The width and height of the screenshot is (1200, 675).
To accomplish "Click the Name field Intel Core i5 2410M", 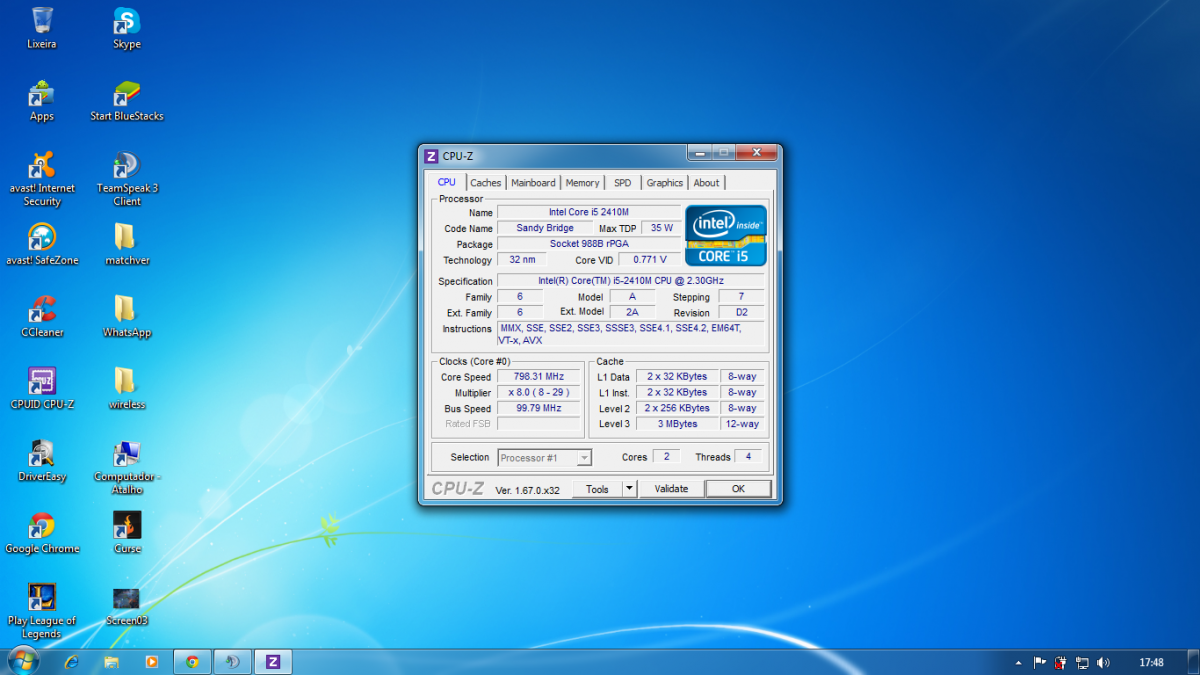I will (588, 212).
